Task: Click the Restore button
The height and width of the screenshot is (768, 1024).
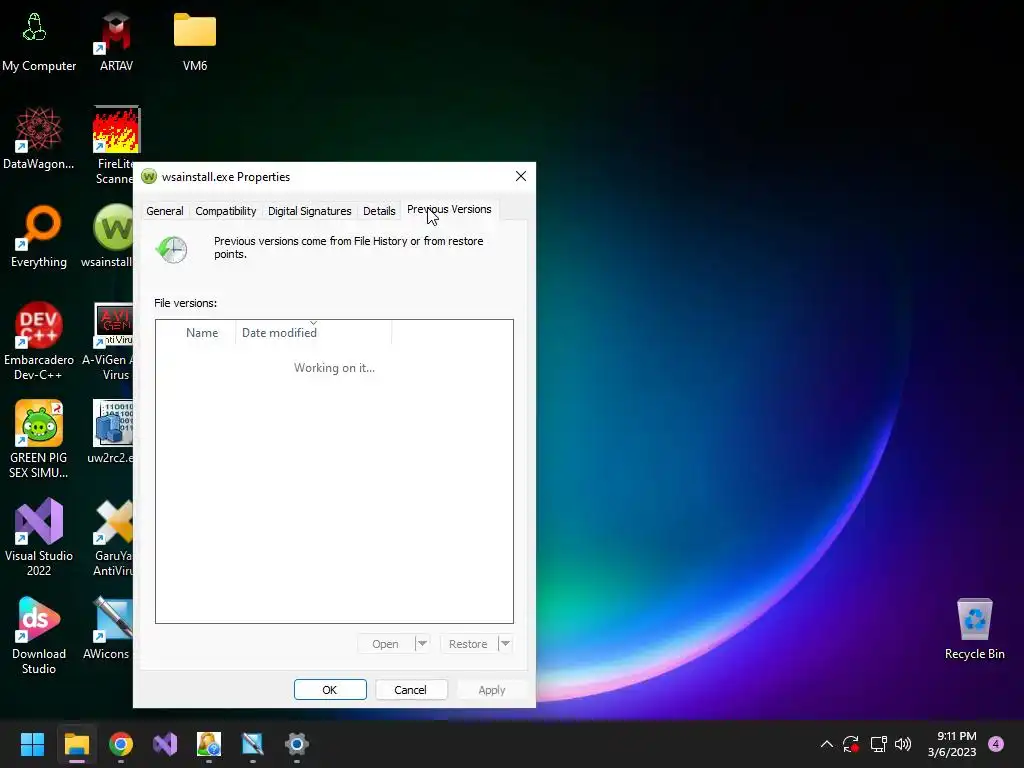Action: (468, 644)
